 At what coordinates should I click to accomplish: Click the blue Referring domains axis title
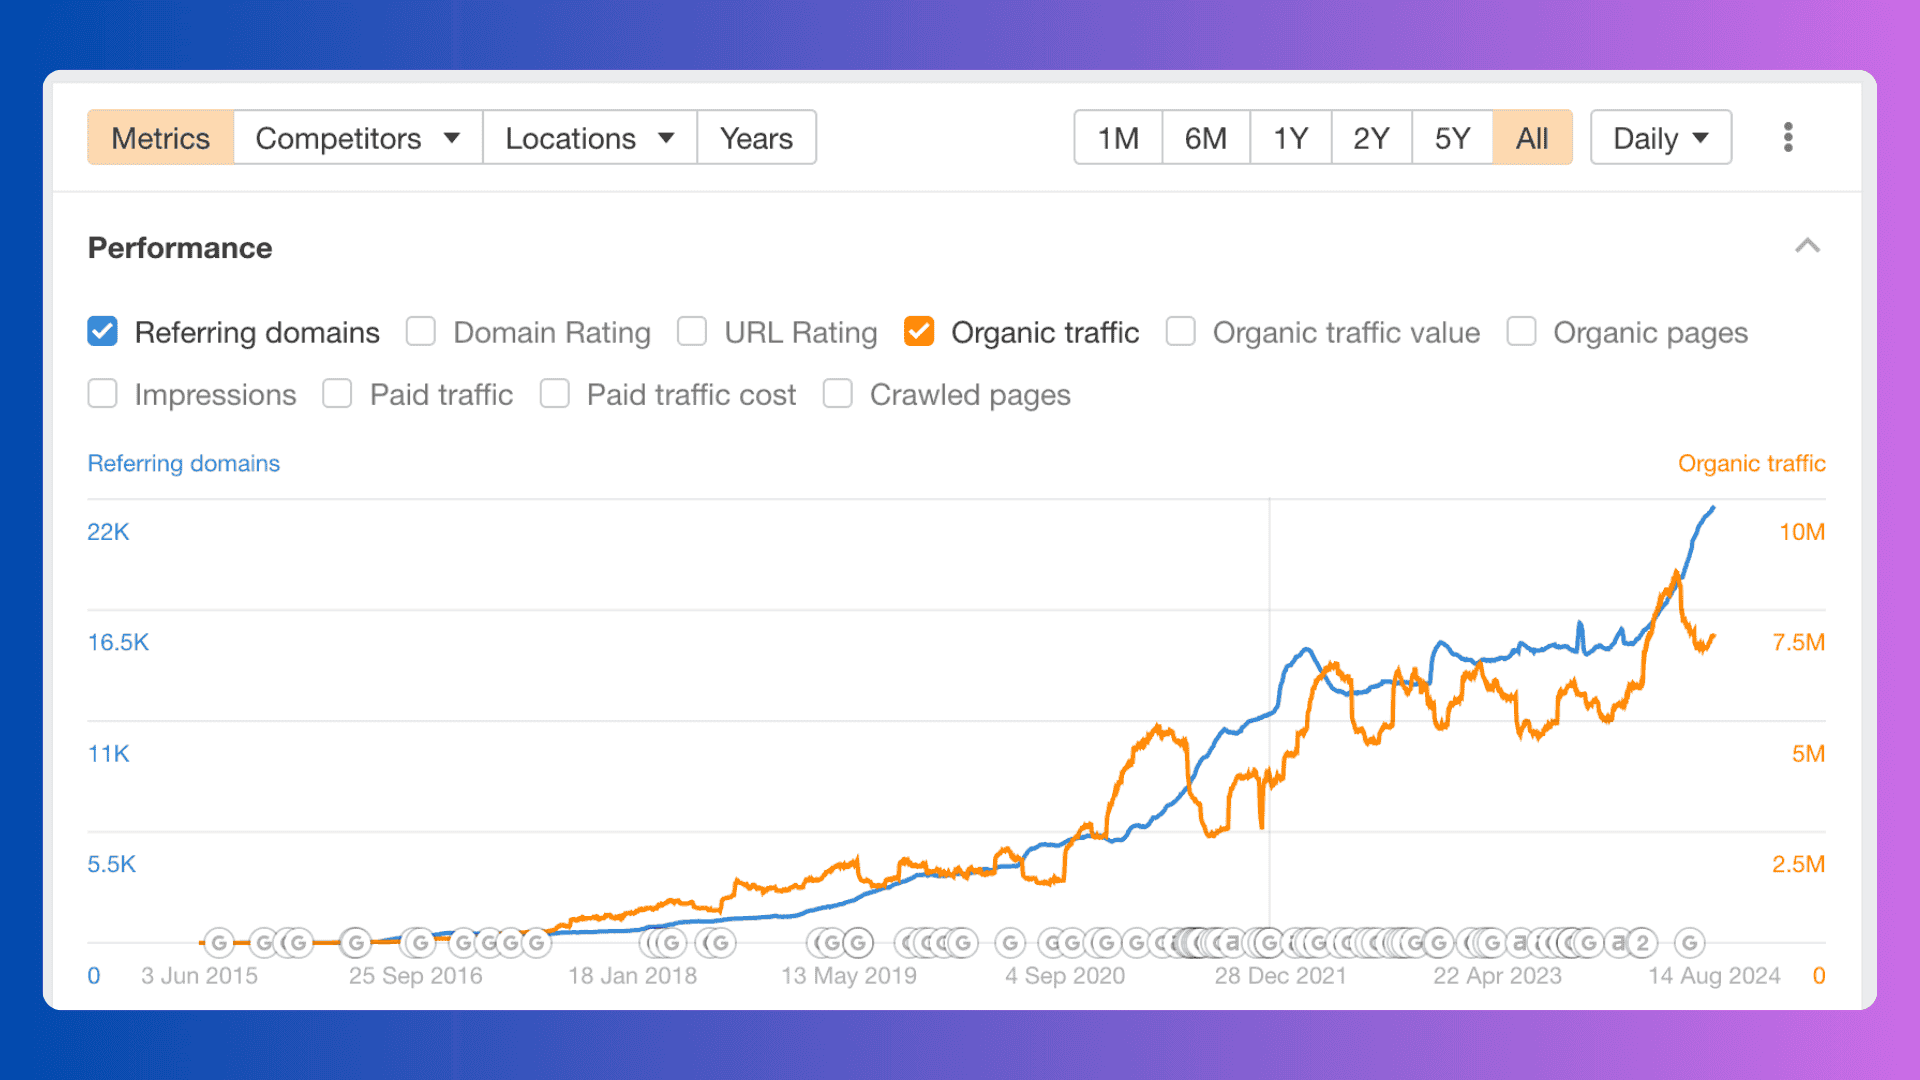tap(184, 463)
